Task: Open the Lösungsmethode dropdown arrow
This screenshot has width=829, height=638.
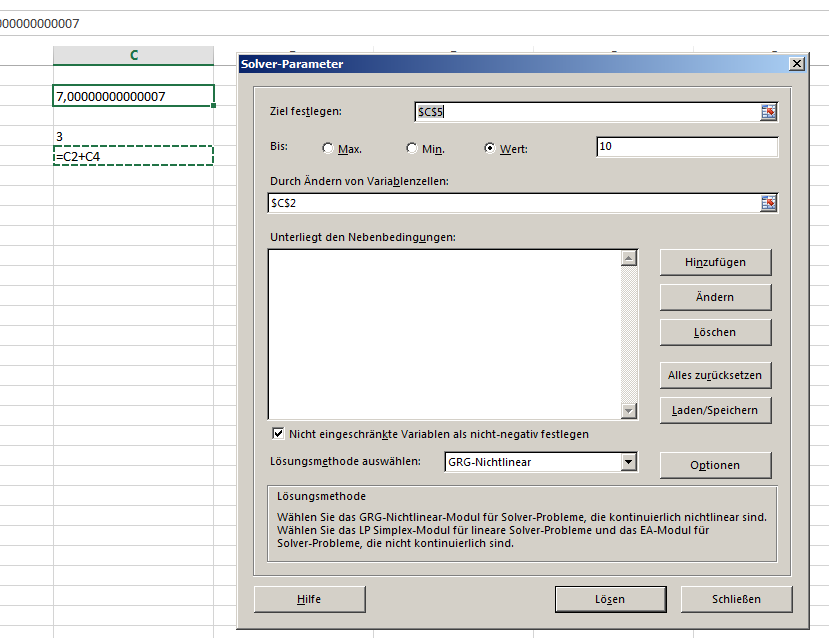Action: coord(628,462)
